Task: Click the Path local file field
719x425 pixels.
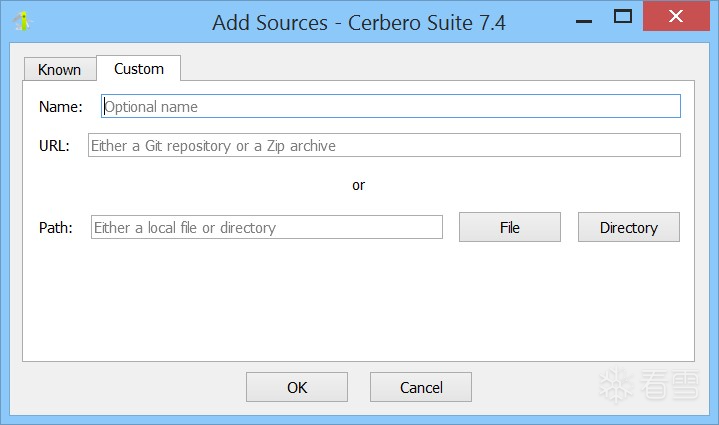Action: (x=266, y=227)
